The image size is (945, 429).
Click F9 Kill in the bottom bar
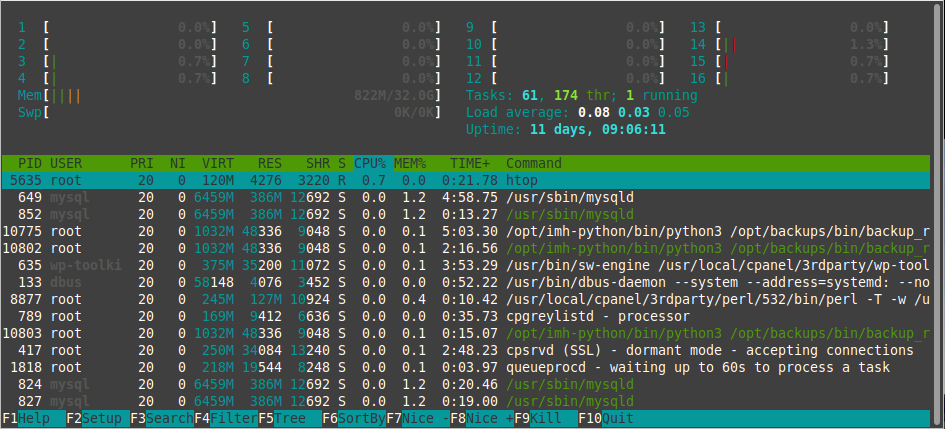(546, 418)
